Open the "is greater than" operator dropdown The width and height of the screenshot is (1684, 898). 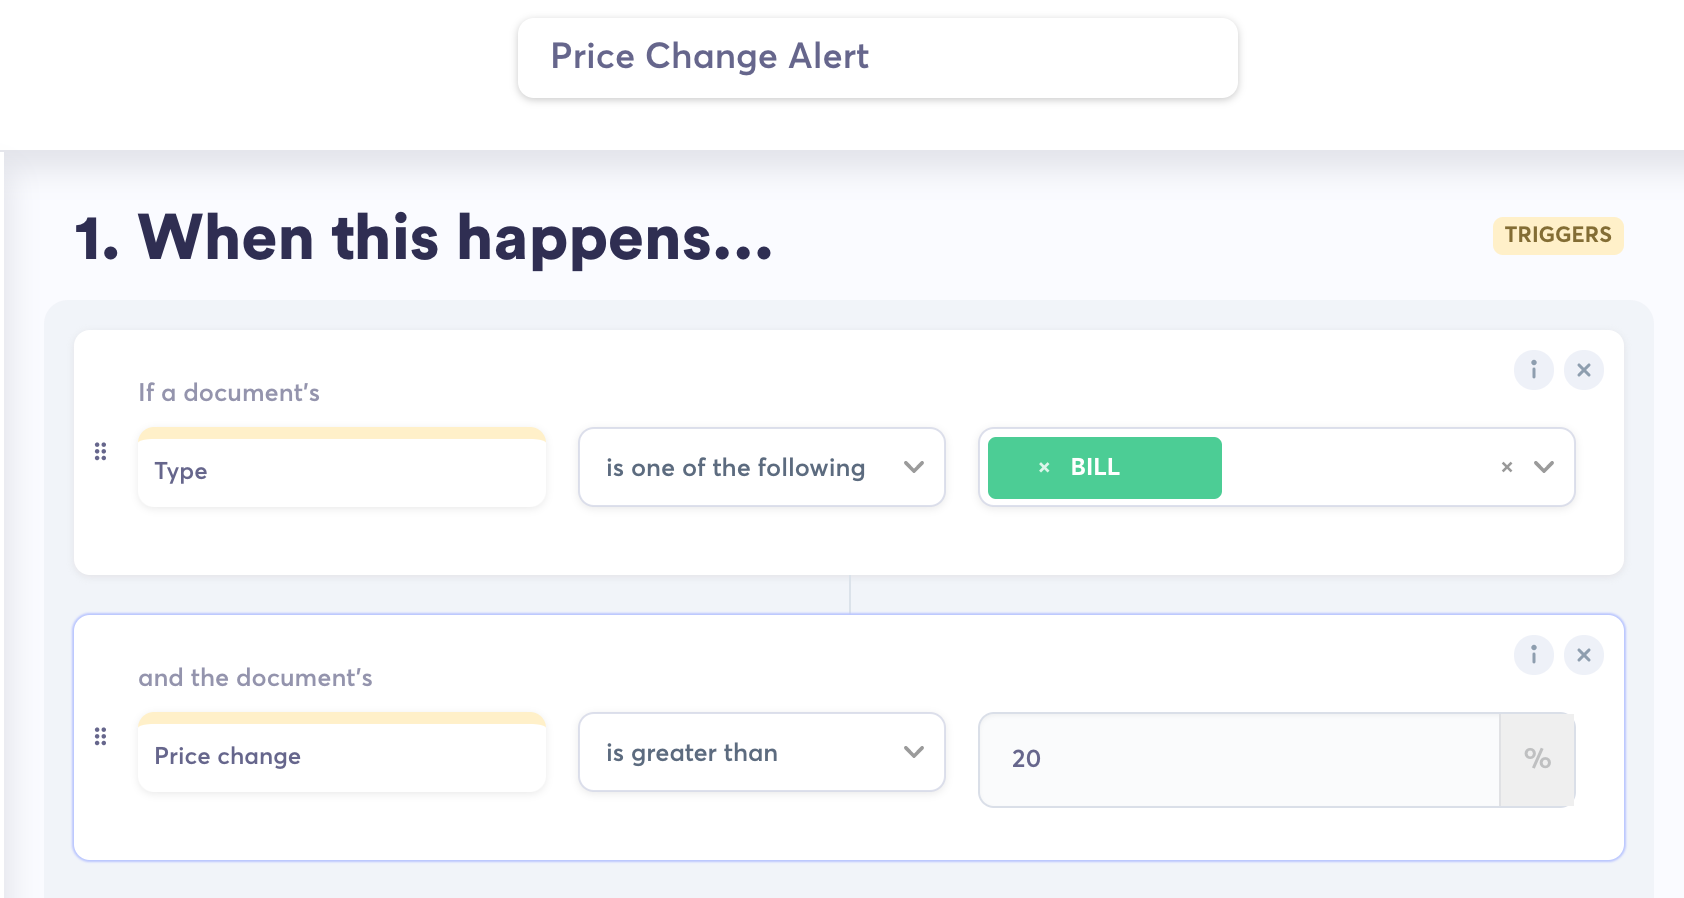(x=761, y=752)
